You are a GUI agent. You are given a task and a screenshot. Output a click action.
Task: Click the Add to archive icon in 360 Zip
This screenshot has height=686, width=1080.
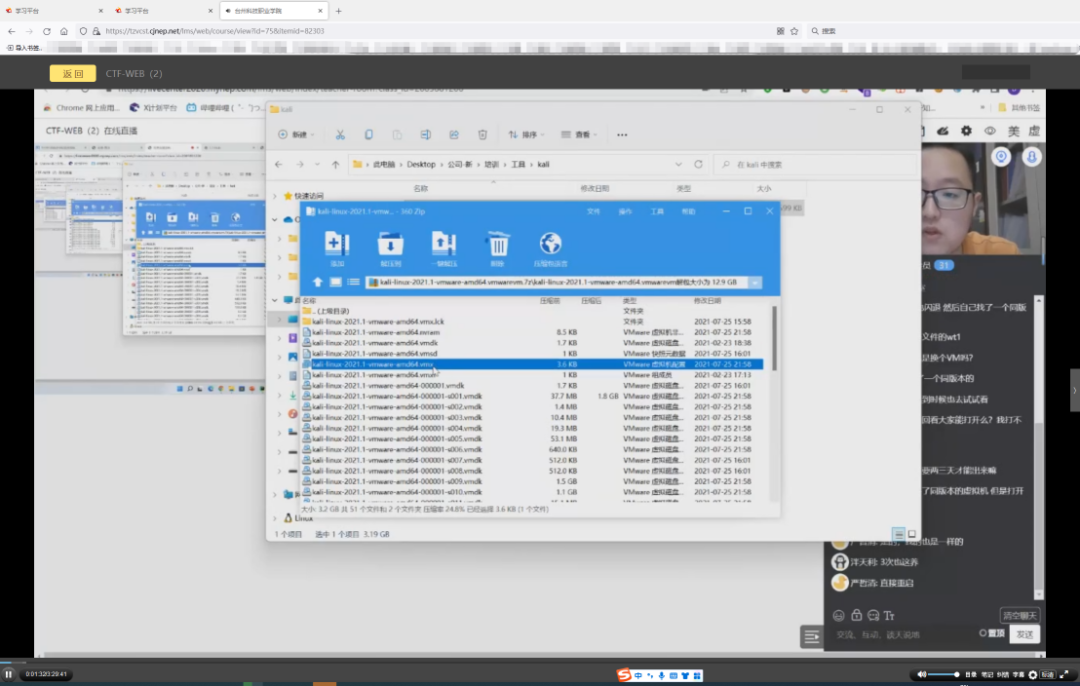point(337,244)
